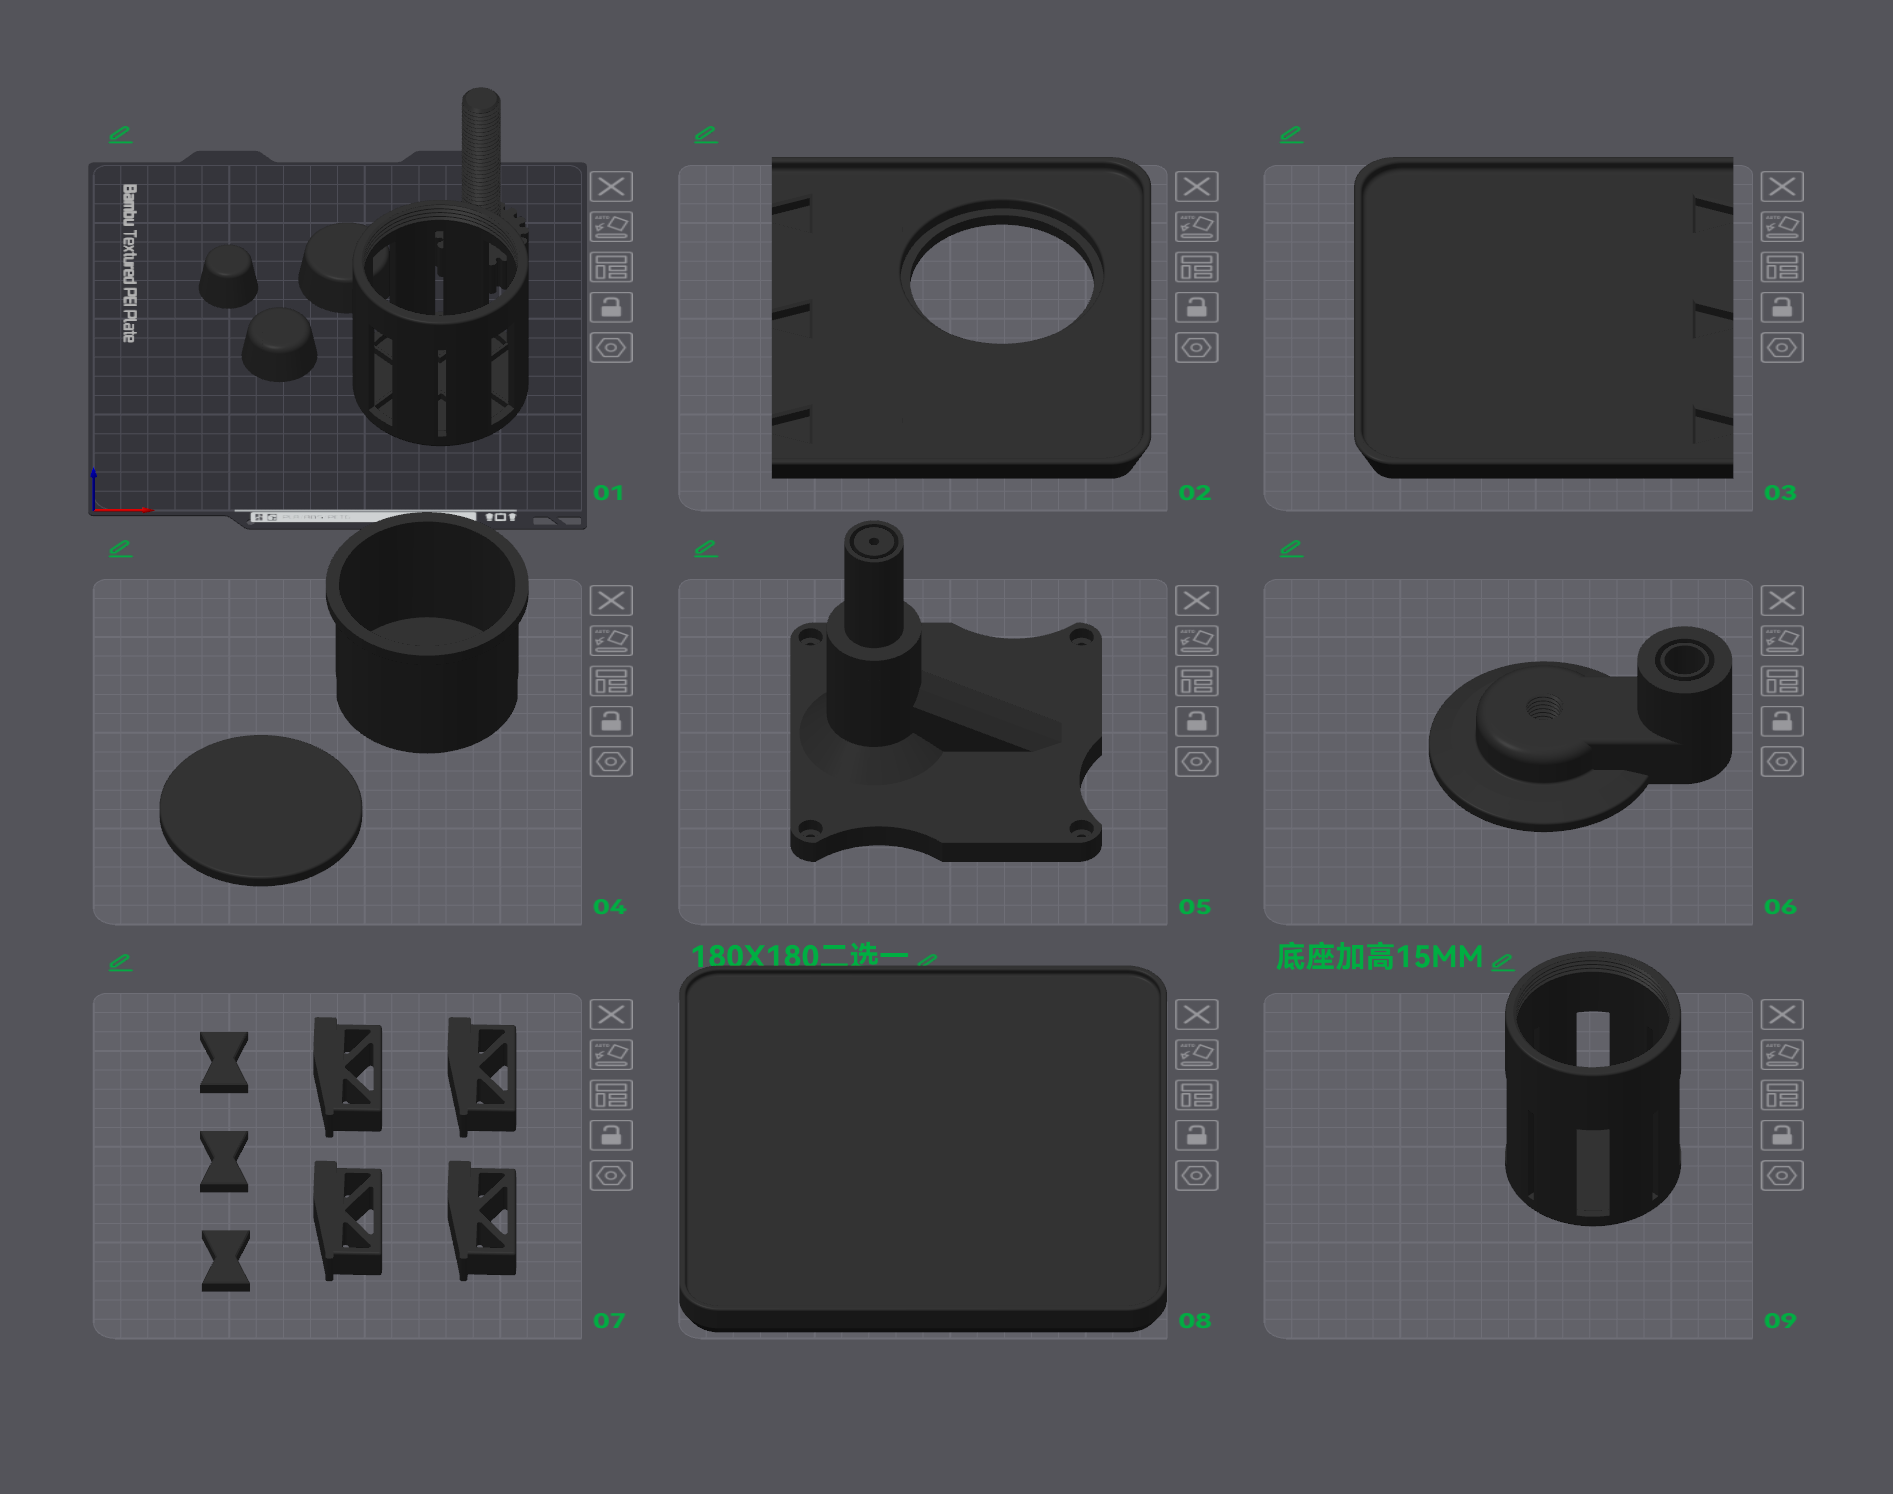This screenshot has width=1893, height=1494.
Task: Remove plate 02 with its X icon
Action: pos(1196,187)
